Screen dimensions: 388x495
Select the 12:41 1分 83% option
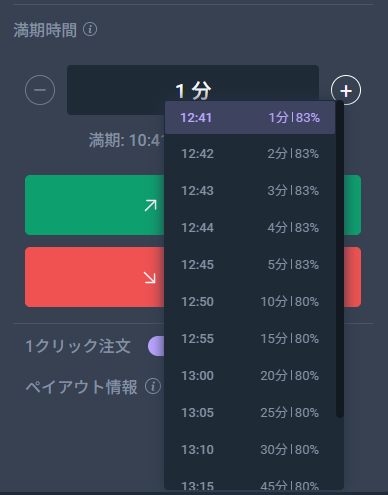point(250,117)
